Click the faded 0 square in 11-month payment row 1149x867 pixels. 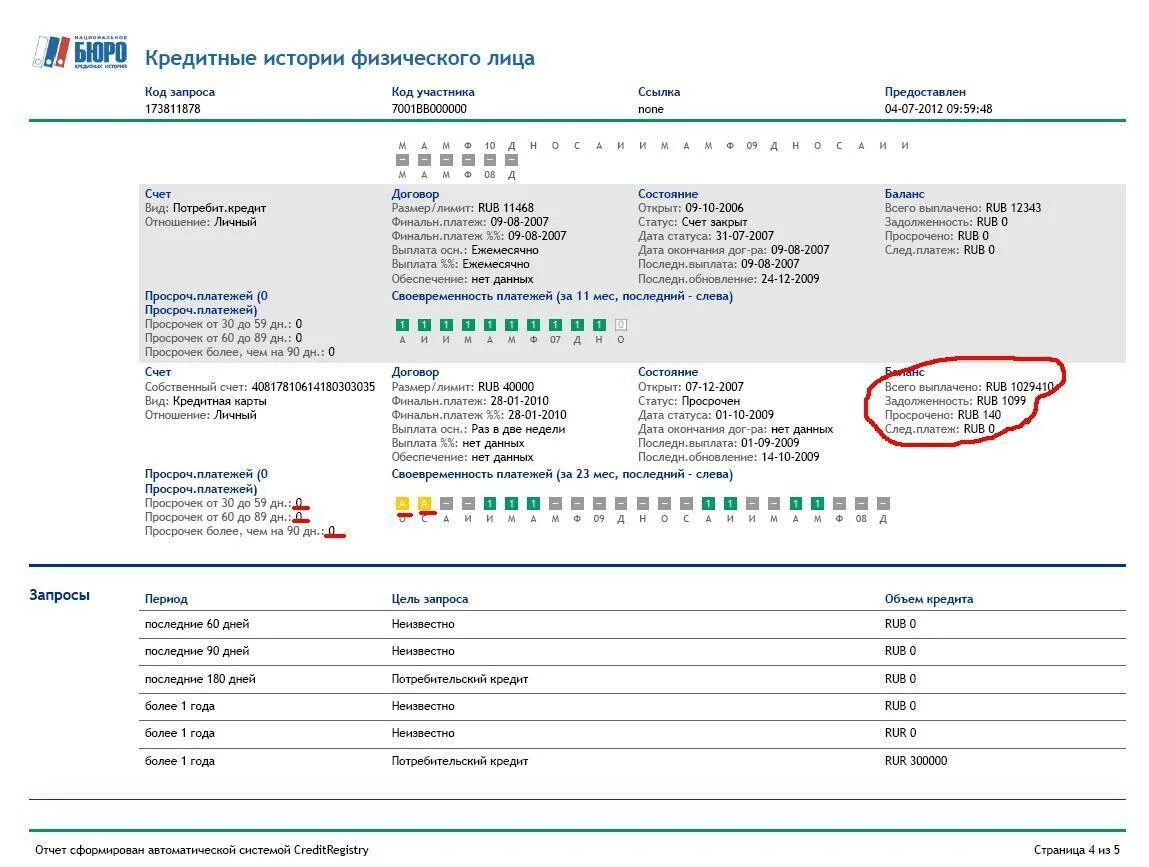pos(621,325)
